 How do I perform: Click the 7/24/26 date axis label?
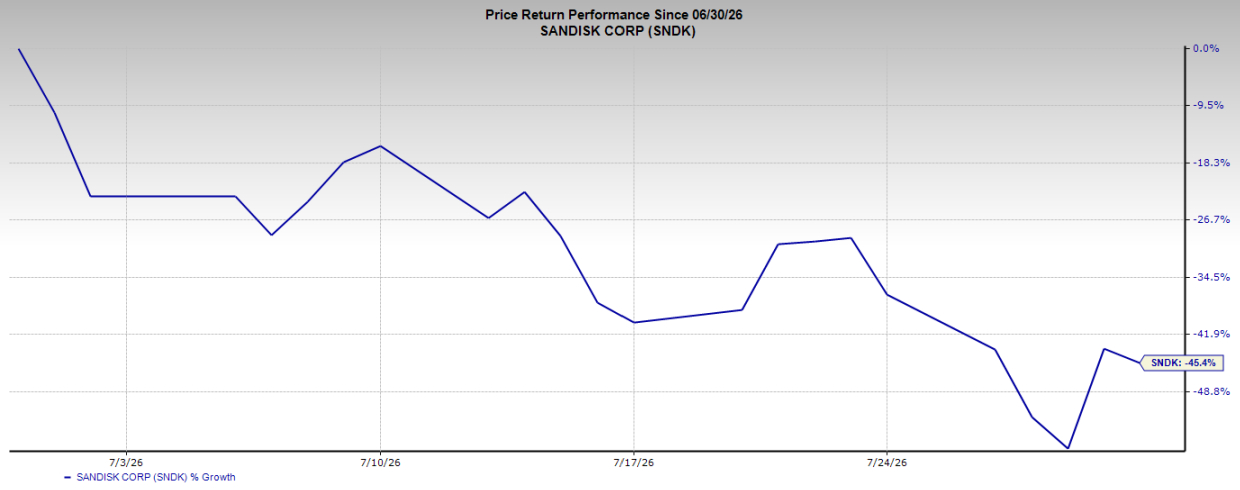point(888,462)
